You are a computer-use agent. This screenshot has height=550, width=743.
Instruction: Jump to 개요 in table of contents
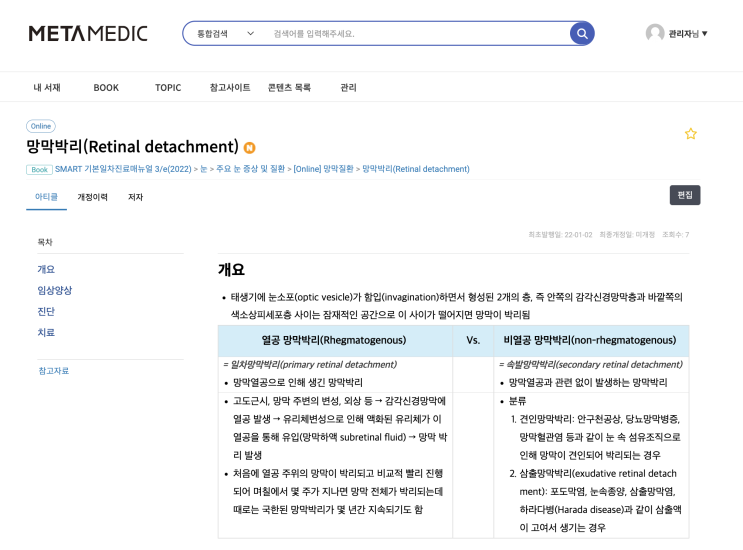[x=46, y=270]
